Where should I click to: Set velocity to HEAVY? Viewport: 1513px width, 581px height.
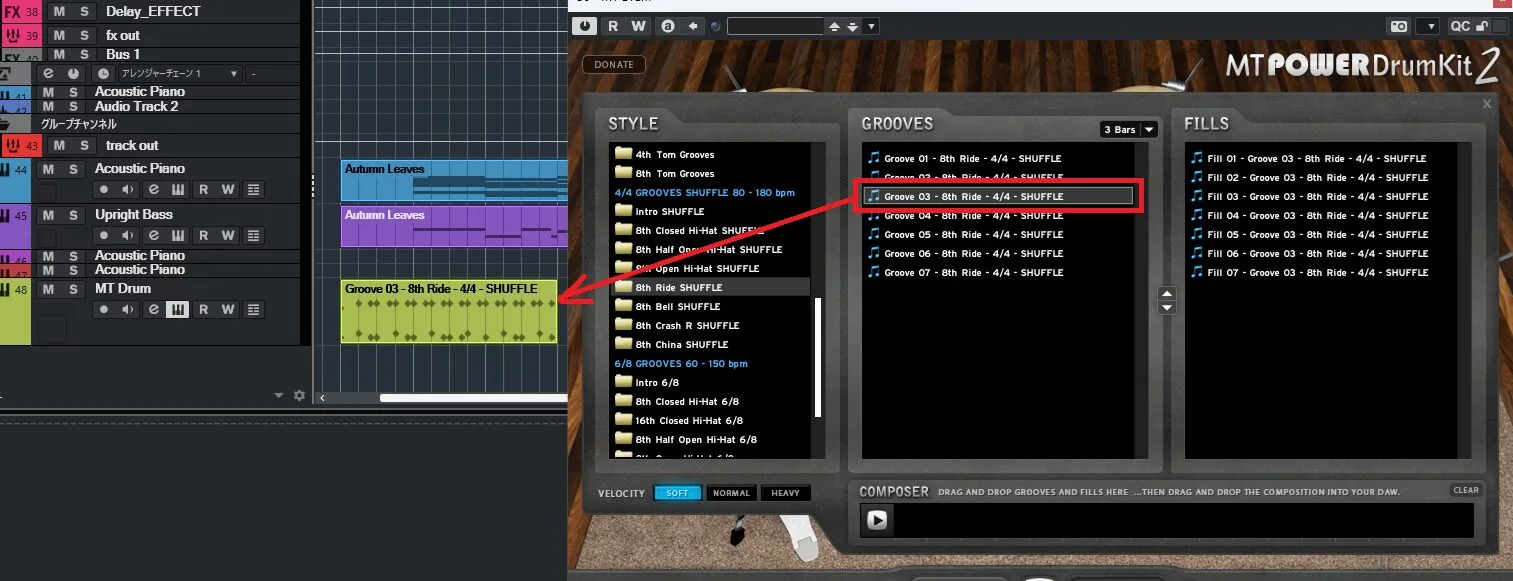click(785, 493)
